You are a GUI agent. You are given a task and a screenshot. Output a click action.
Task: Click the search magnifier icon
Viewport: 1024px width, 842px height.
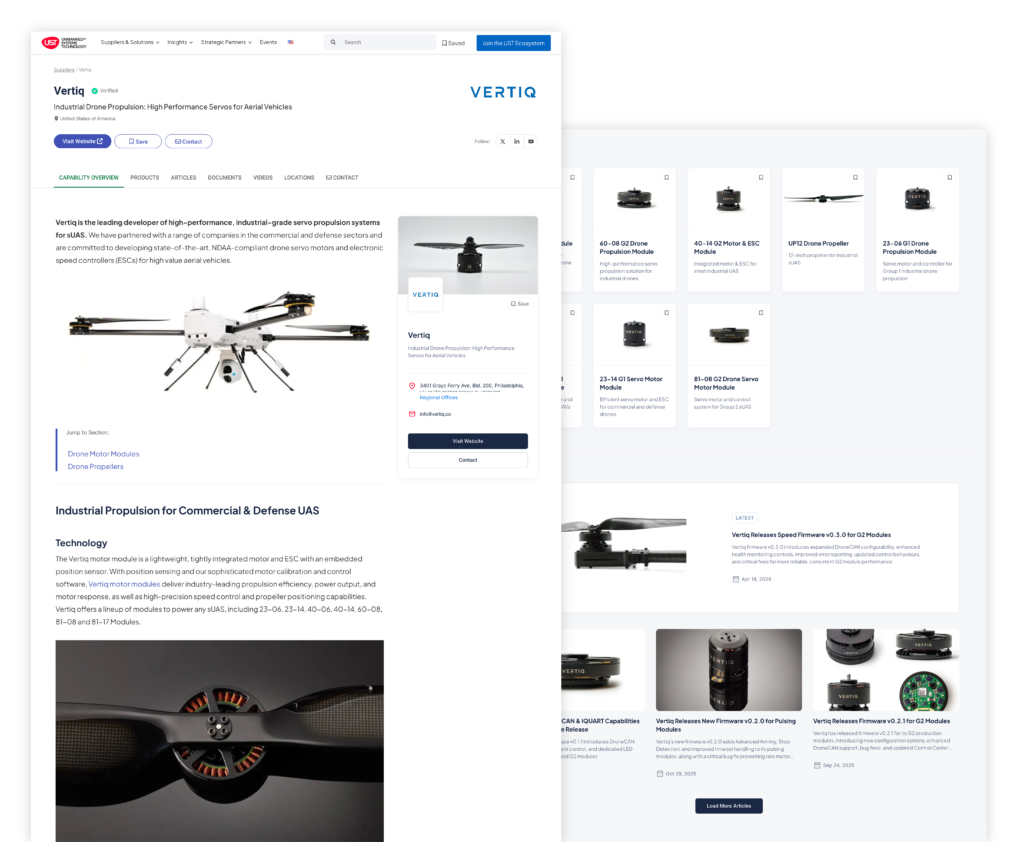[333, 42]
